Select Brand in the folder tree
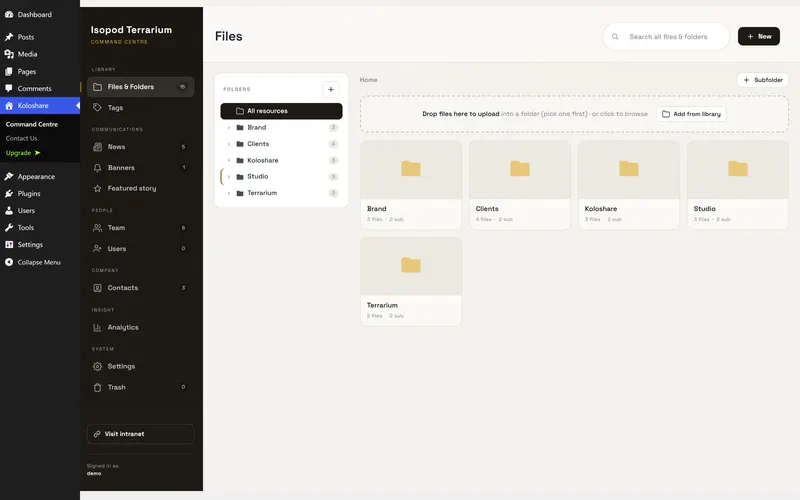 point(281,128)
